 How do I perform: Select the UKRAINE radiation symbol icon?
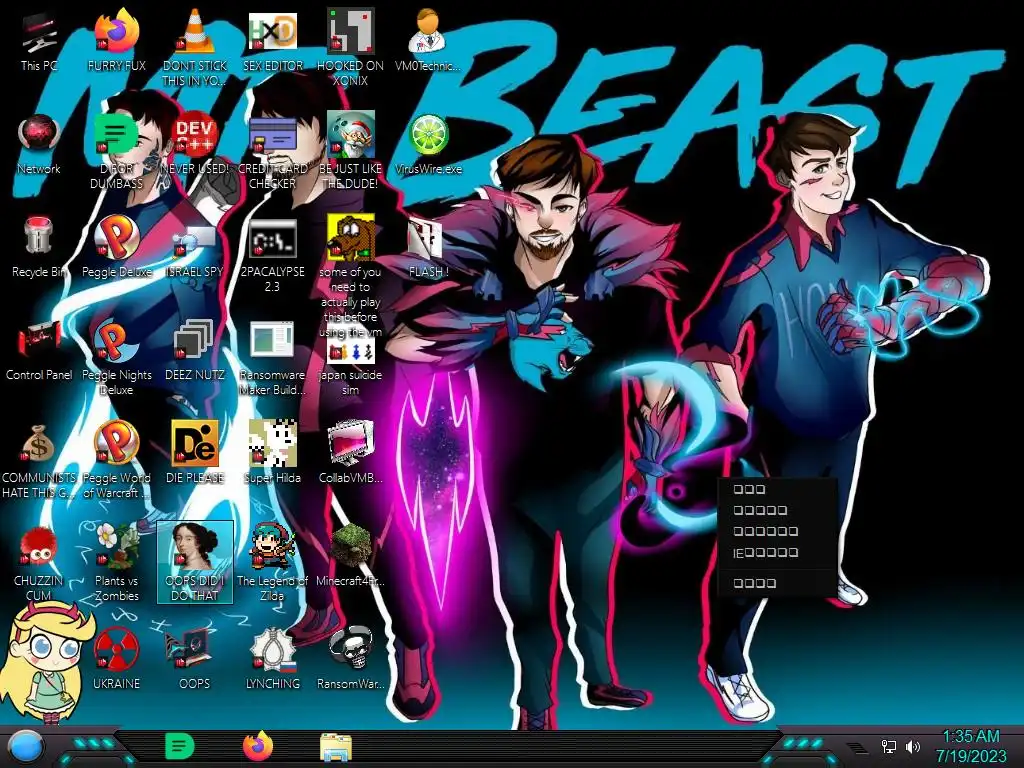116,658
